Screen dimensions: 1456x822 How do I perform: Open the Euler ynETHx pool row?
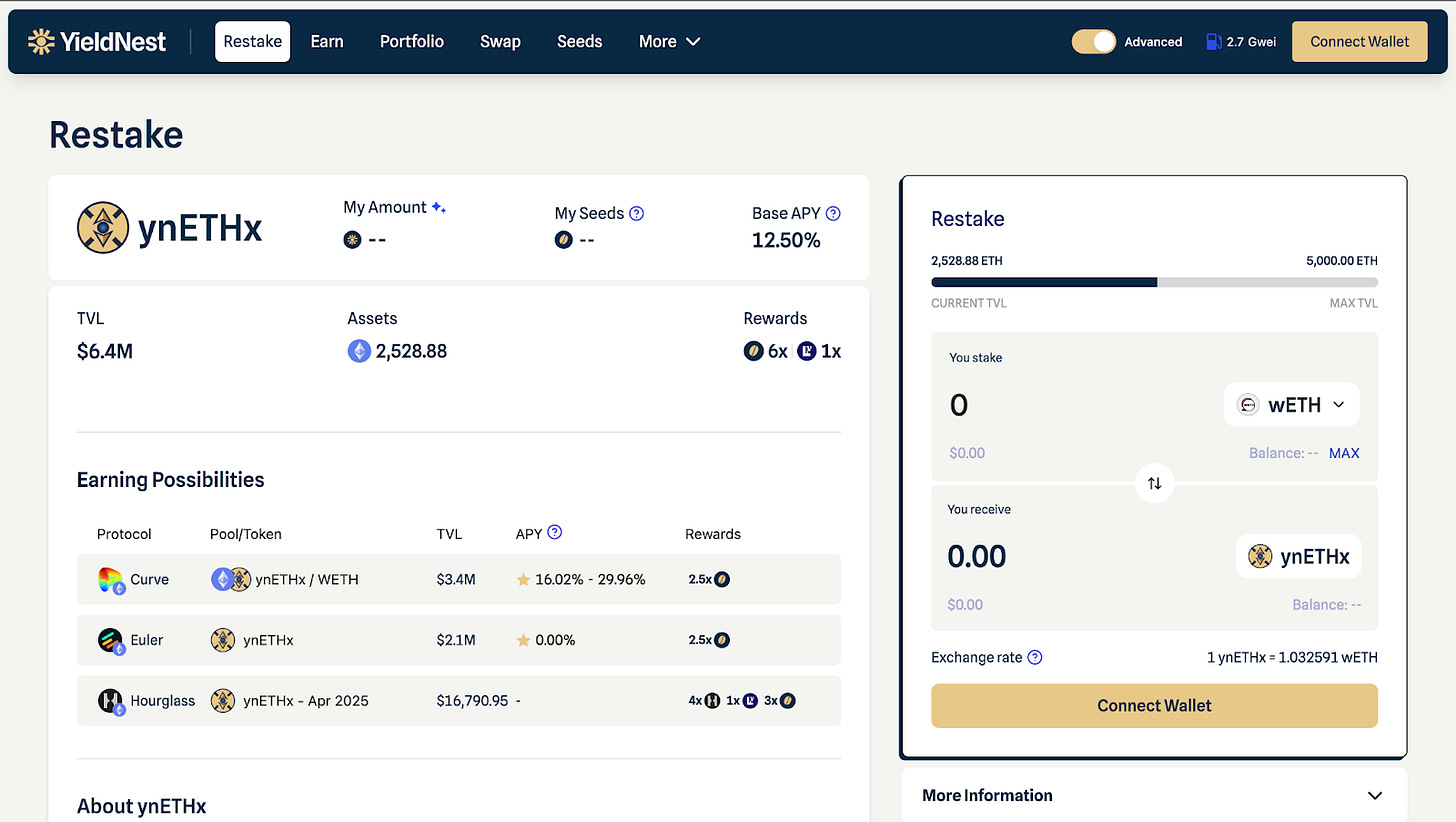click(459, 640)
